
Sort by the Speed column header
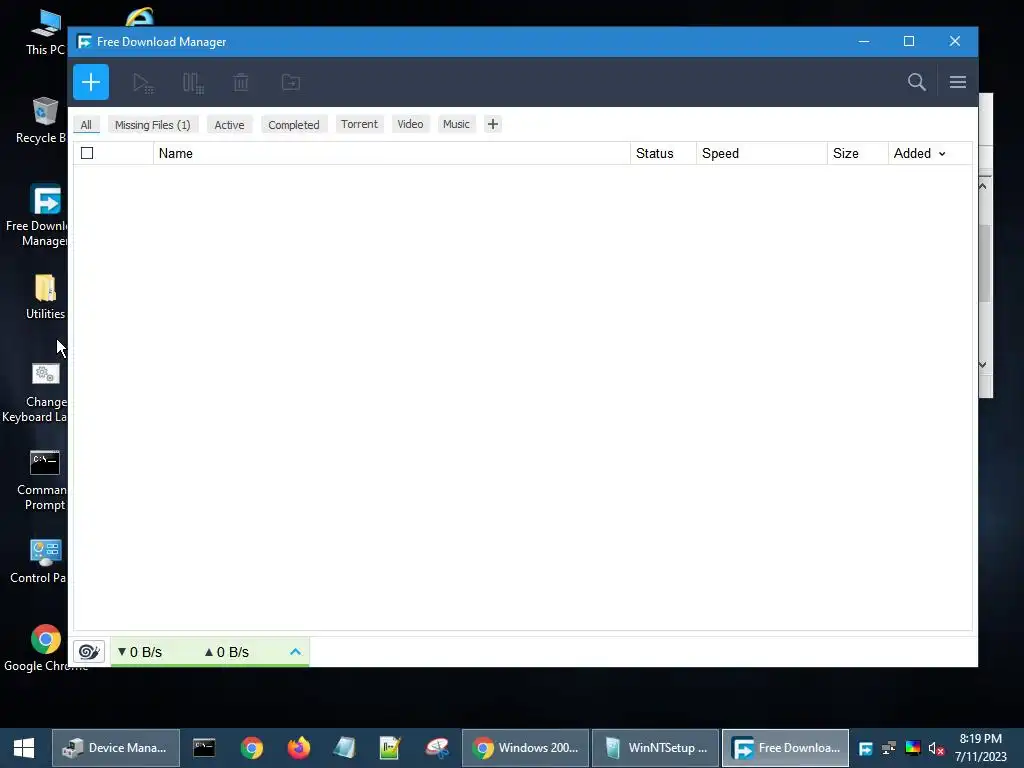(761, 153)
